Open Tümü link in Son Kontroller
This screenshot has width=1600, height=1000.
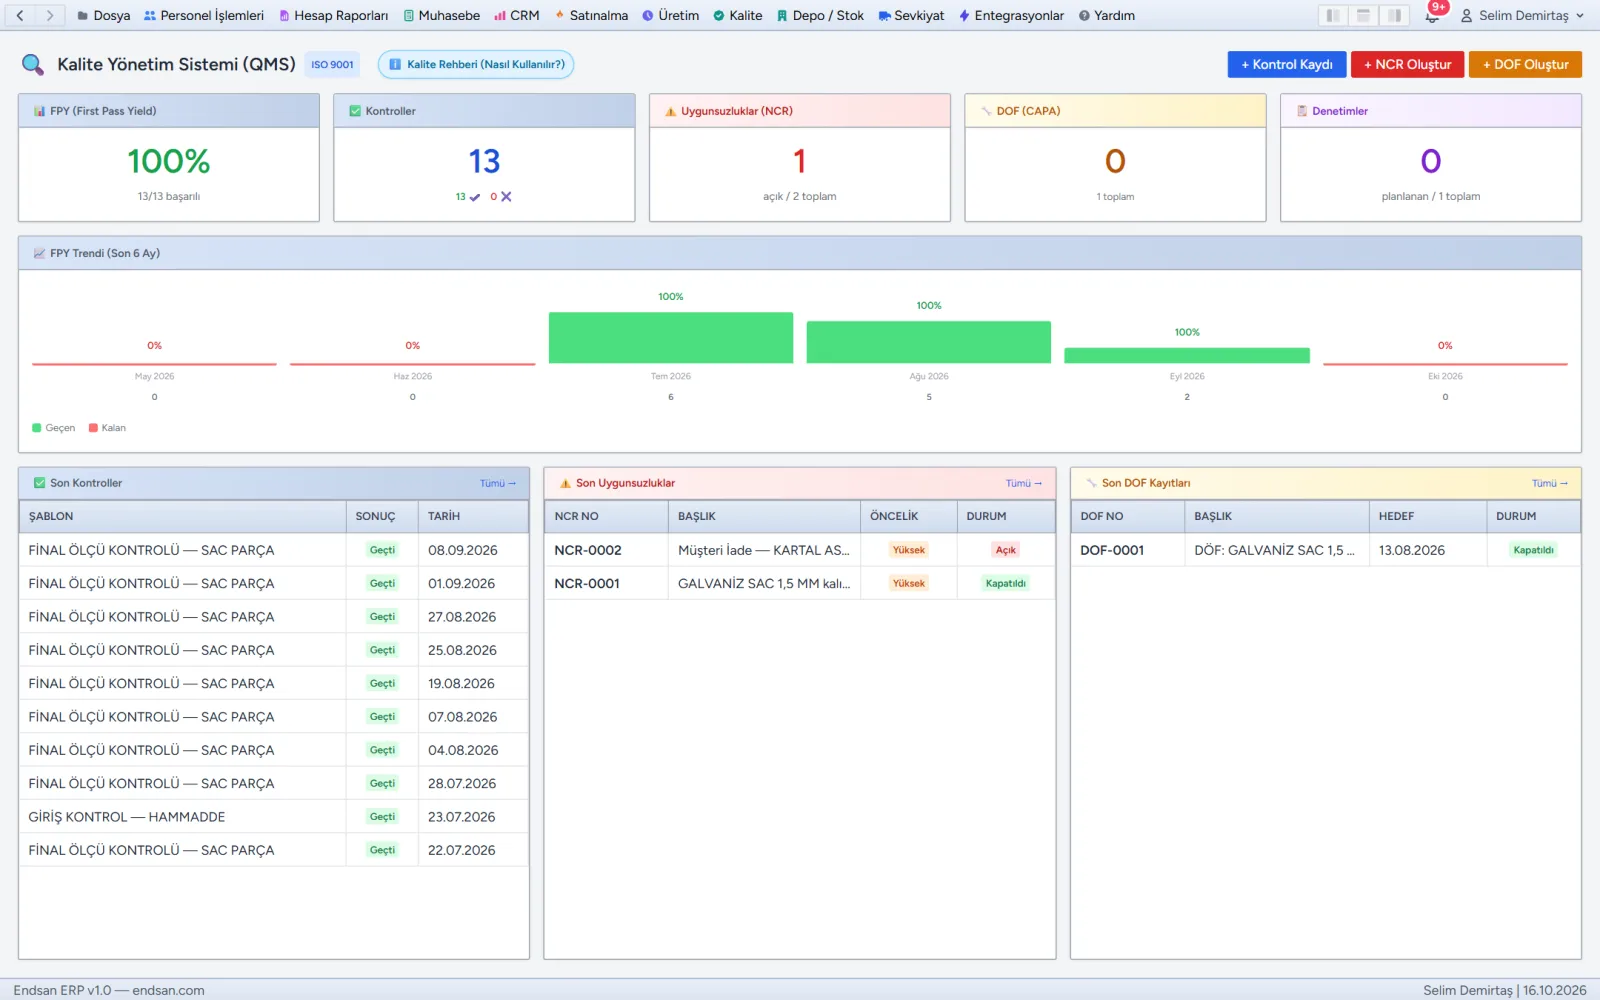(497, 483)
